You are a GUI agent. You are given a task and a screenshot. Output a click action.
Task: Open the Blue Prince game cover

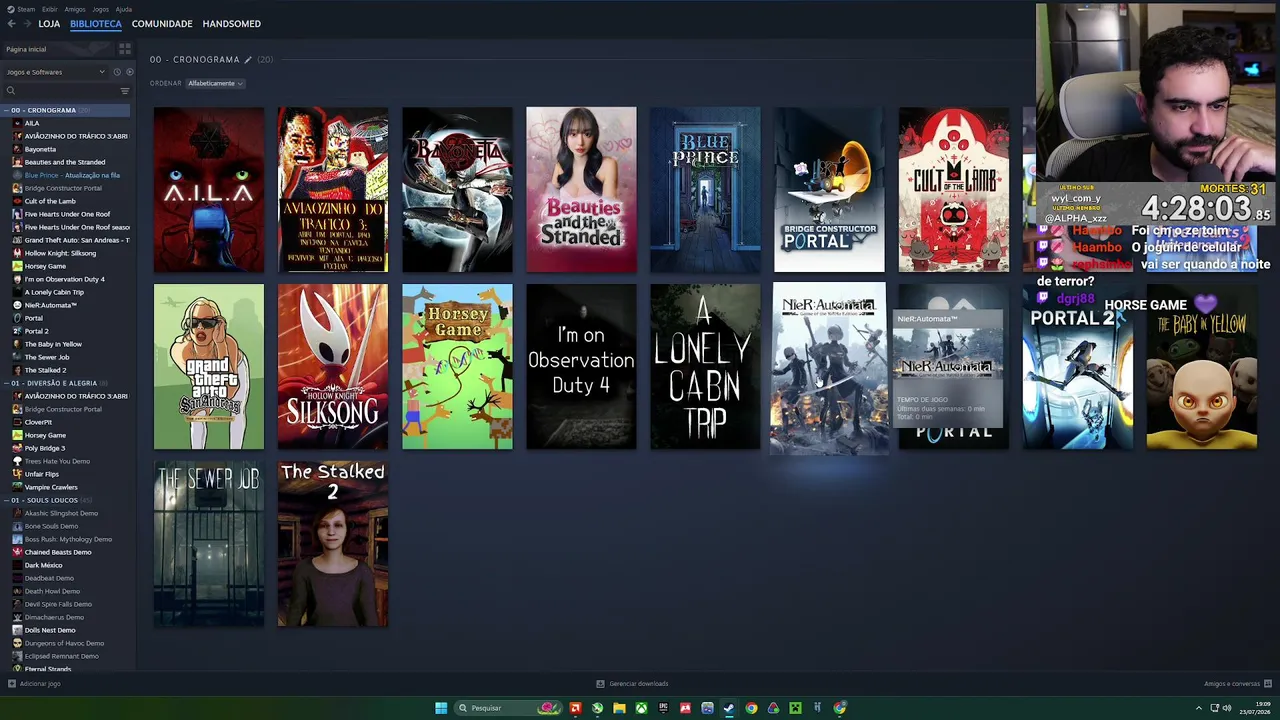(x=705, y=189)
